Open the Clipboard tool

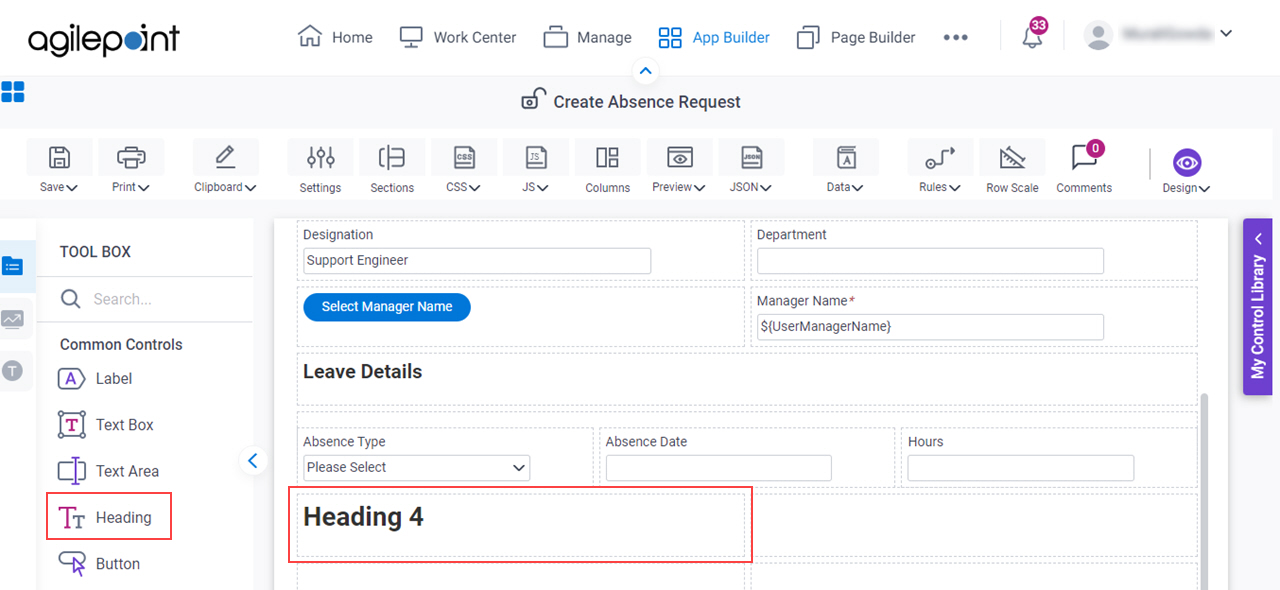[225, 158]
